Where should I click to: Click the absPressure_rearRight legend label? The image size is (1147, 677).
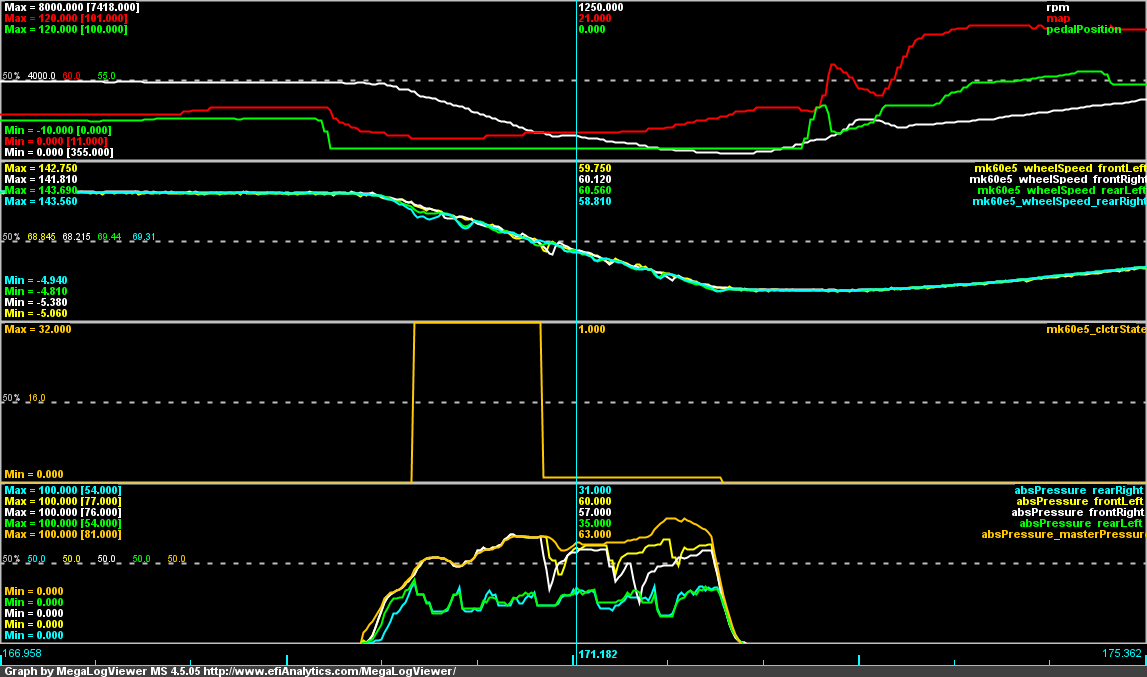point(1079,489)
